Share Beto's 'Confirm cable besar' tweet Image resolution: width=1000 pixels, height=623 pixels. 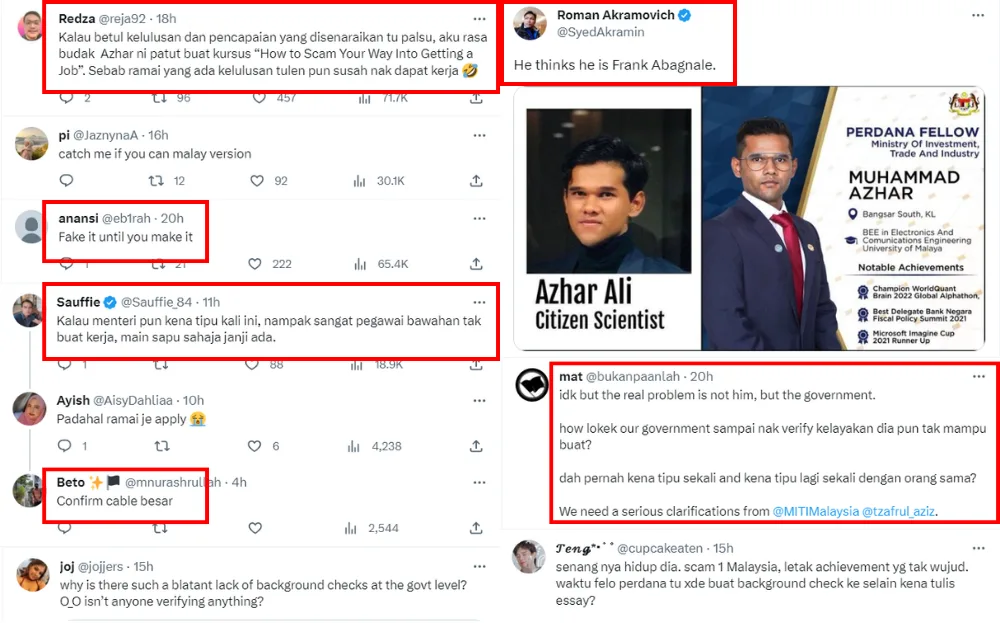[x=476, y=528]
